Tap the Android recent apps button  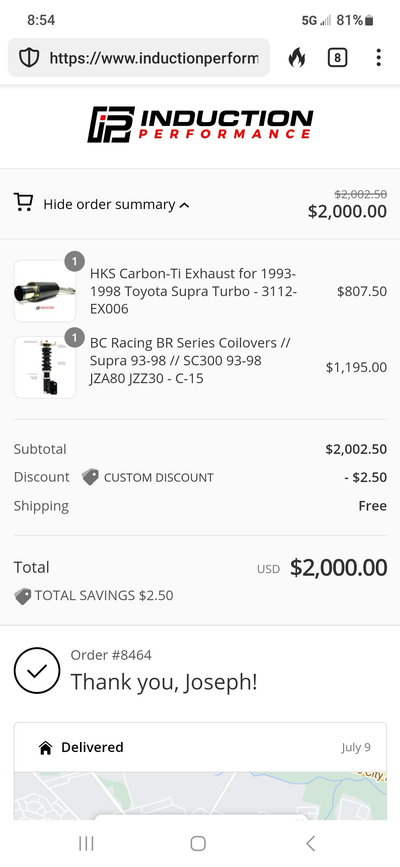click(86, 843)
